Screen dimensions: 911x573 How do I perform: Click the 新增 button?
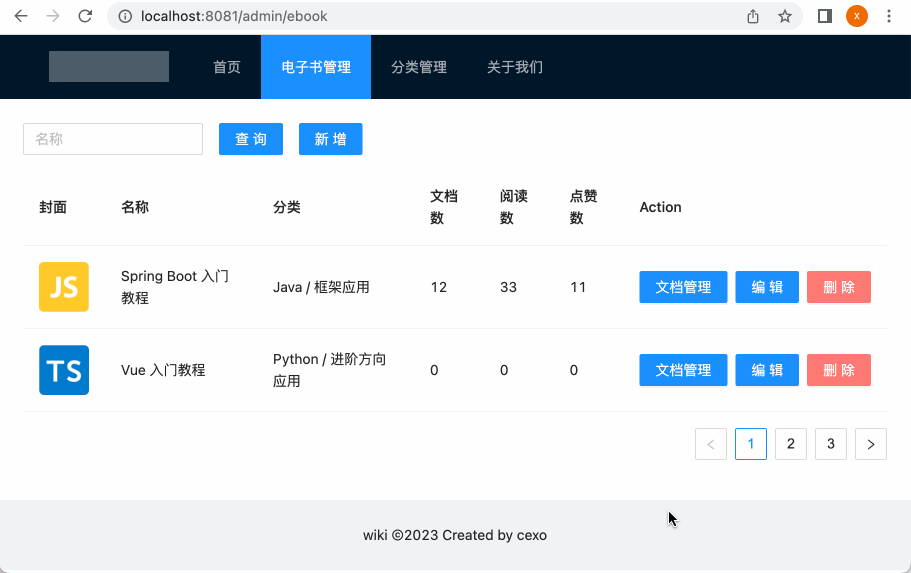tap(331, 139)
